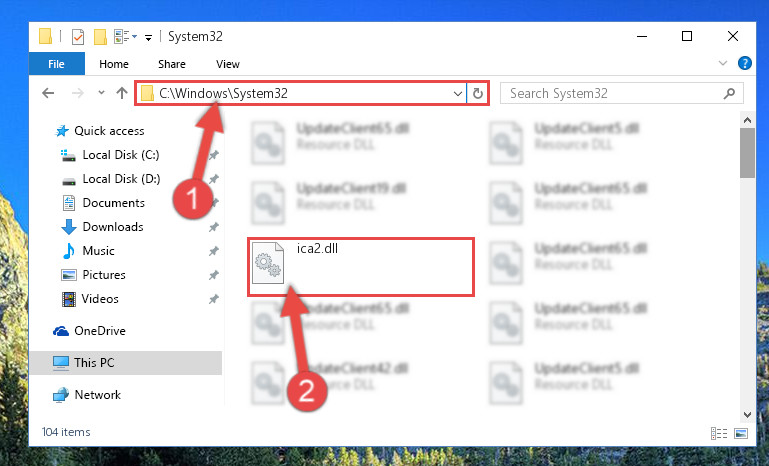The height and width of the screenshot is (466, 769).
Task: Open recent locations dropdown arrow
Action: pos(101,92)
